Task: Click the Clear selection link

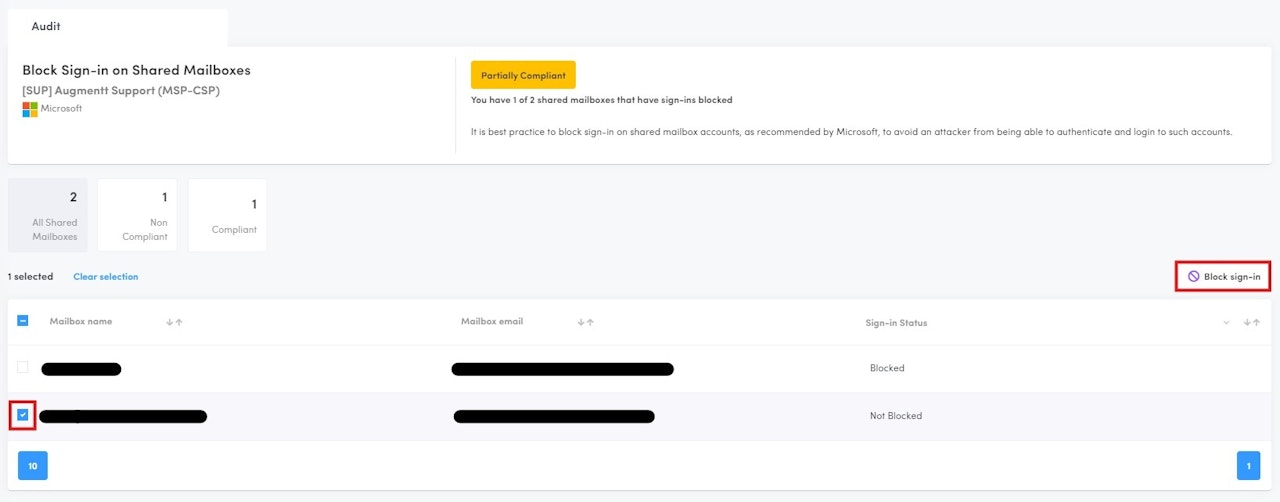Action: point(106,277)
